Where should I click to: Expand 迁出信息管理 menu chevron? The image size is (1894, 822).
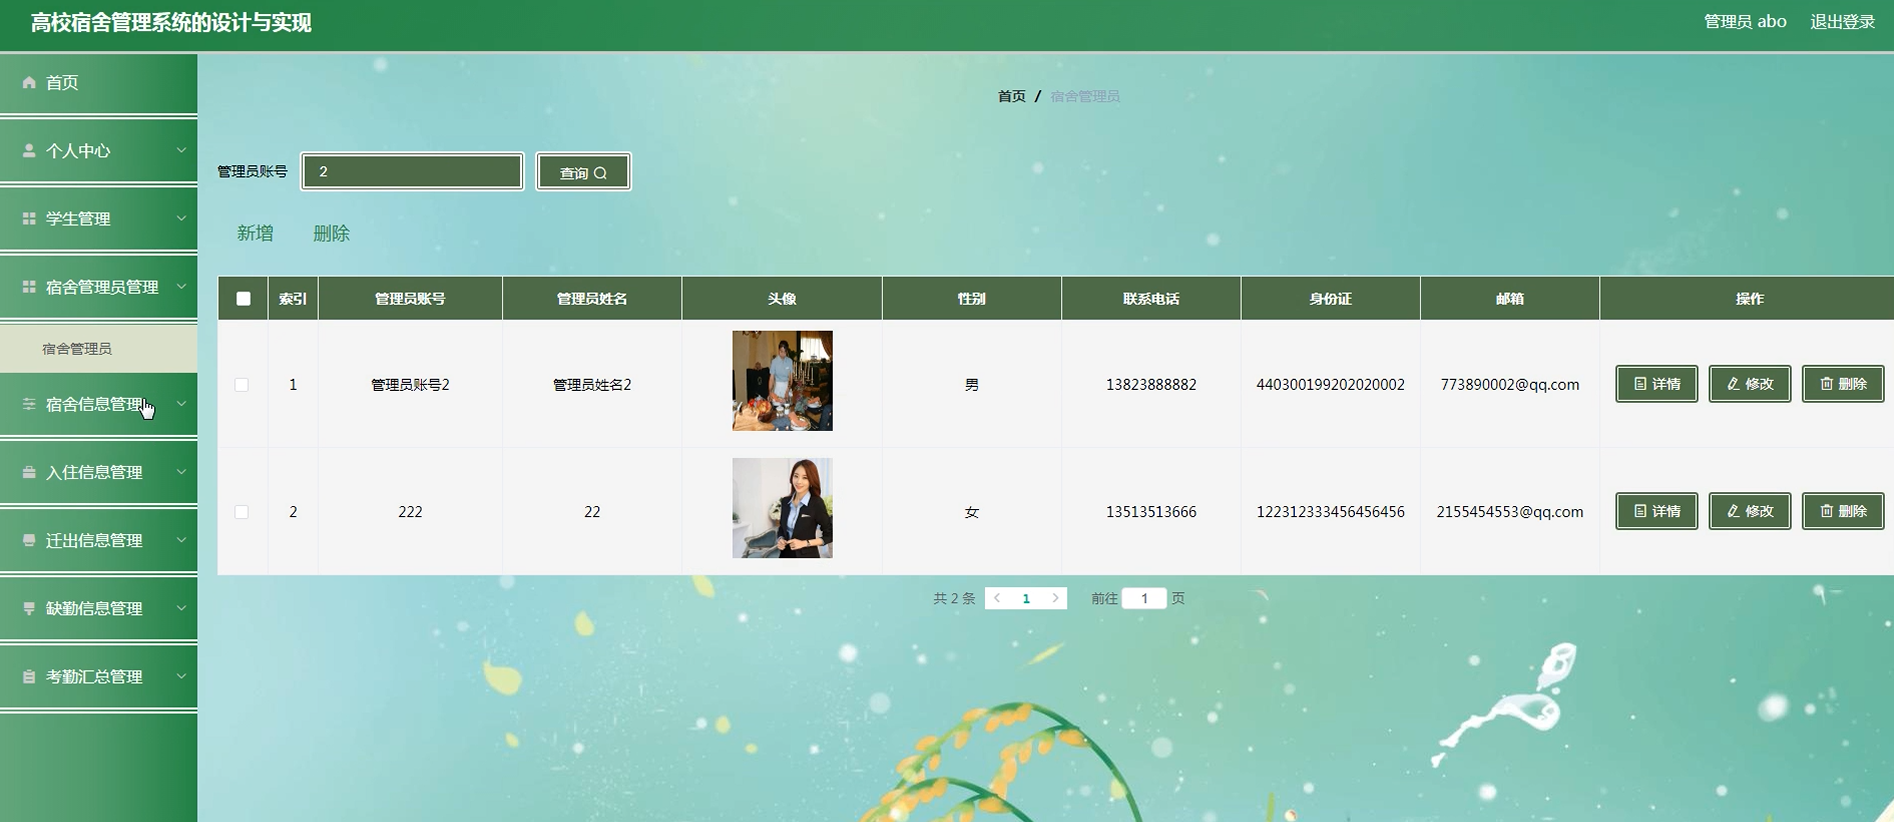coord(181,540)
